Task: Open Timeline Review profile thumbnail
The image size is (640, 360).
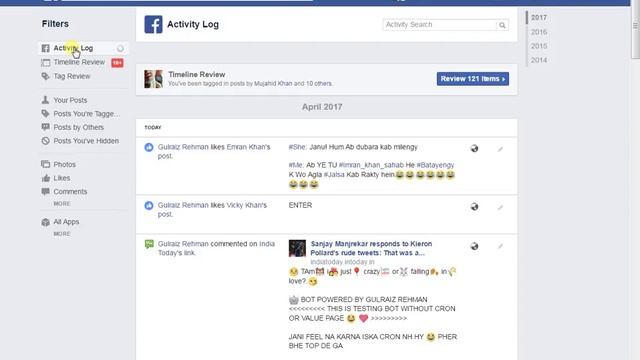Action: 153,79
